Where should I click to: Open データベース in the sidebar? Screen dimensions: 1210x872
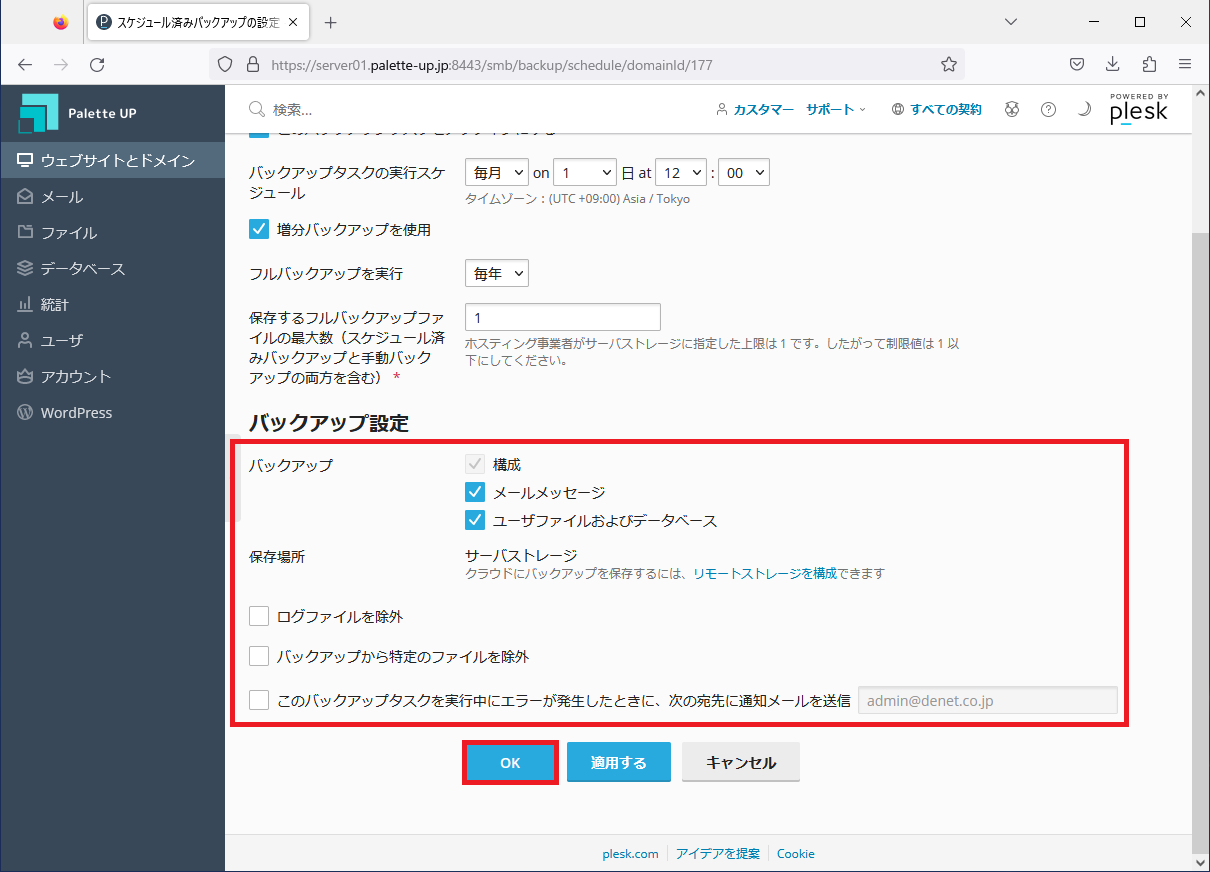pos(112,269)
